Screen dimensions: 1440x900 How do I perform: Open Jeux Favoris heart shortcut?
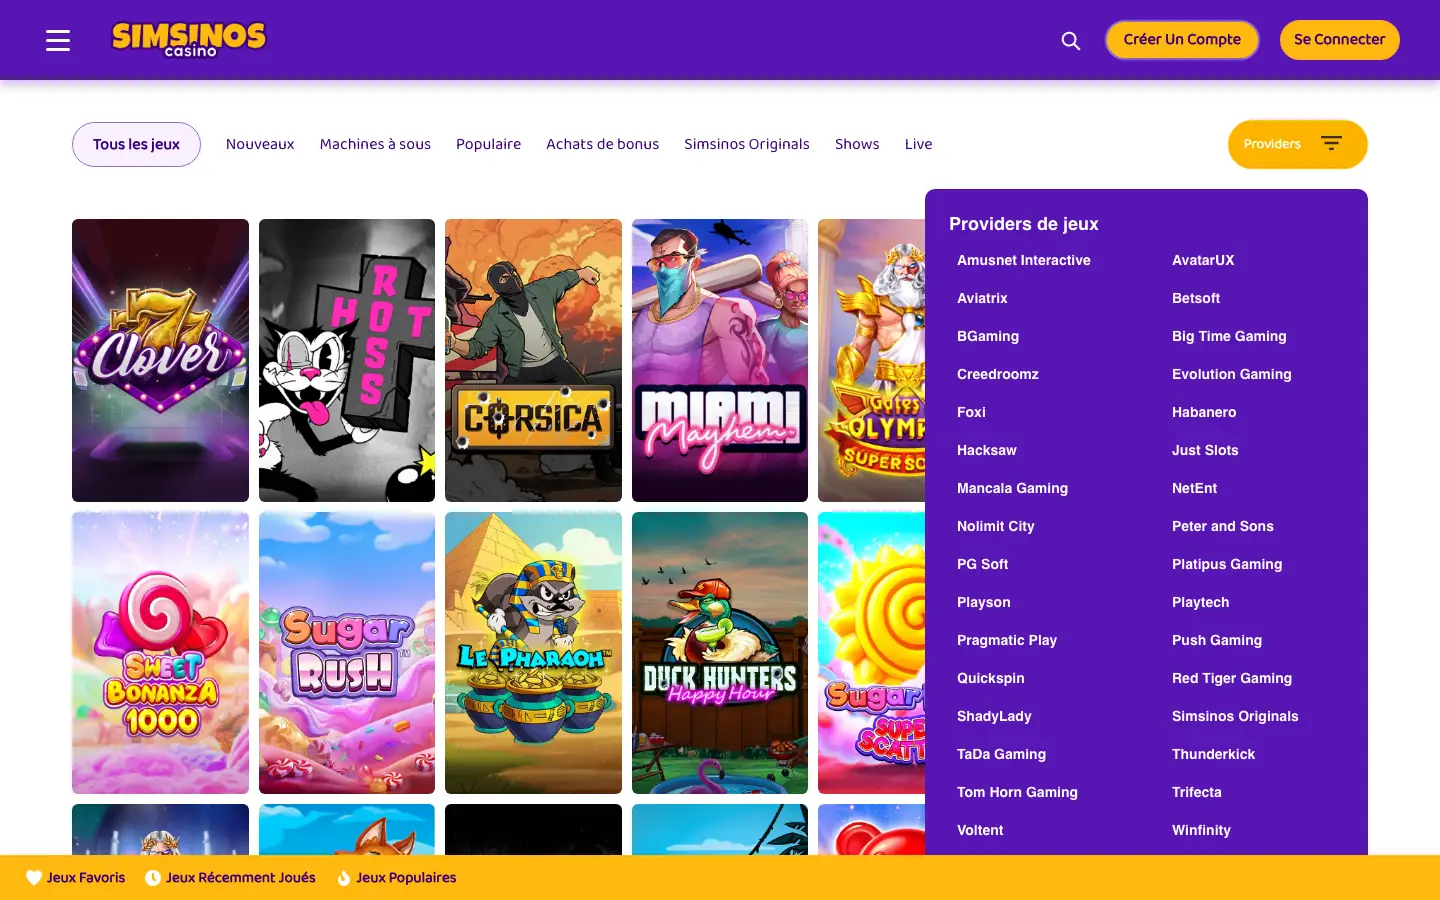tap(76, 878)
